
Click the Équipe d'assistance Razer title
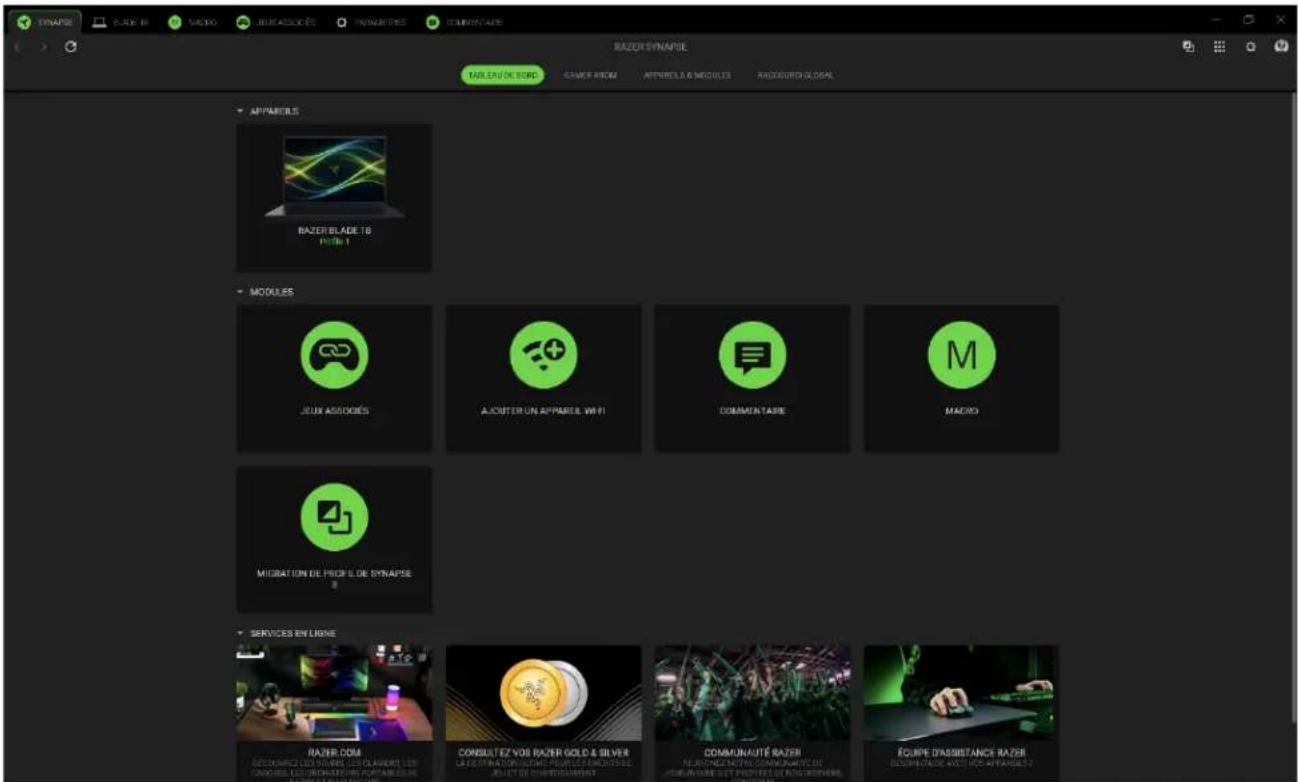(961, 752)
